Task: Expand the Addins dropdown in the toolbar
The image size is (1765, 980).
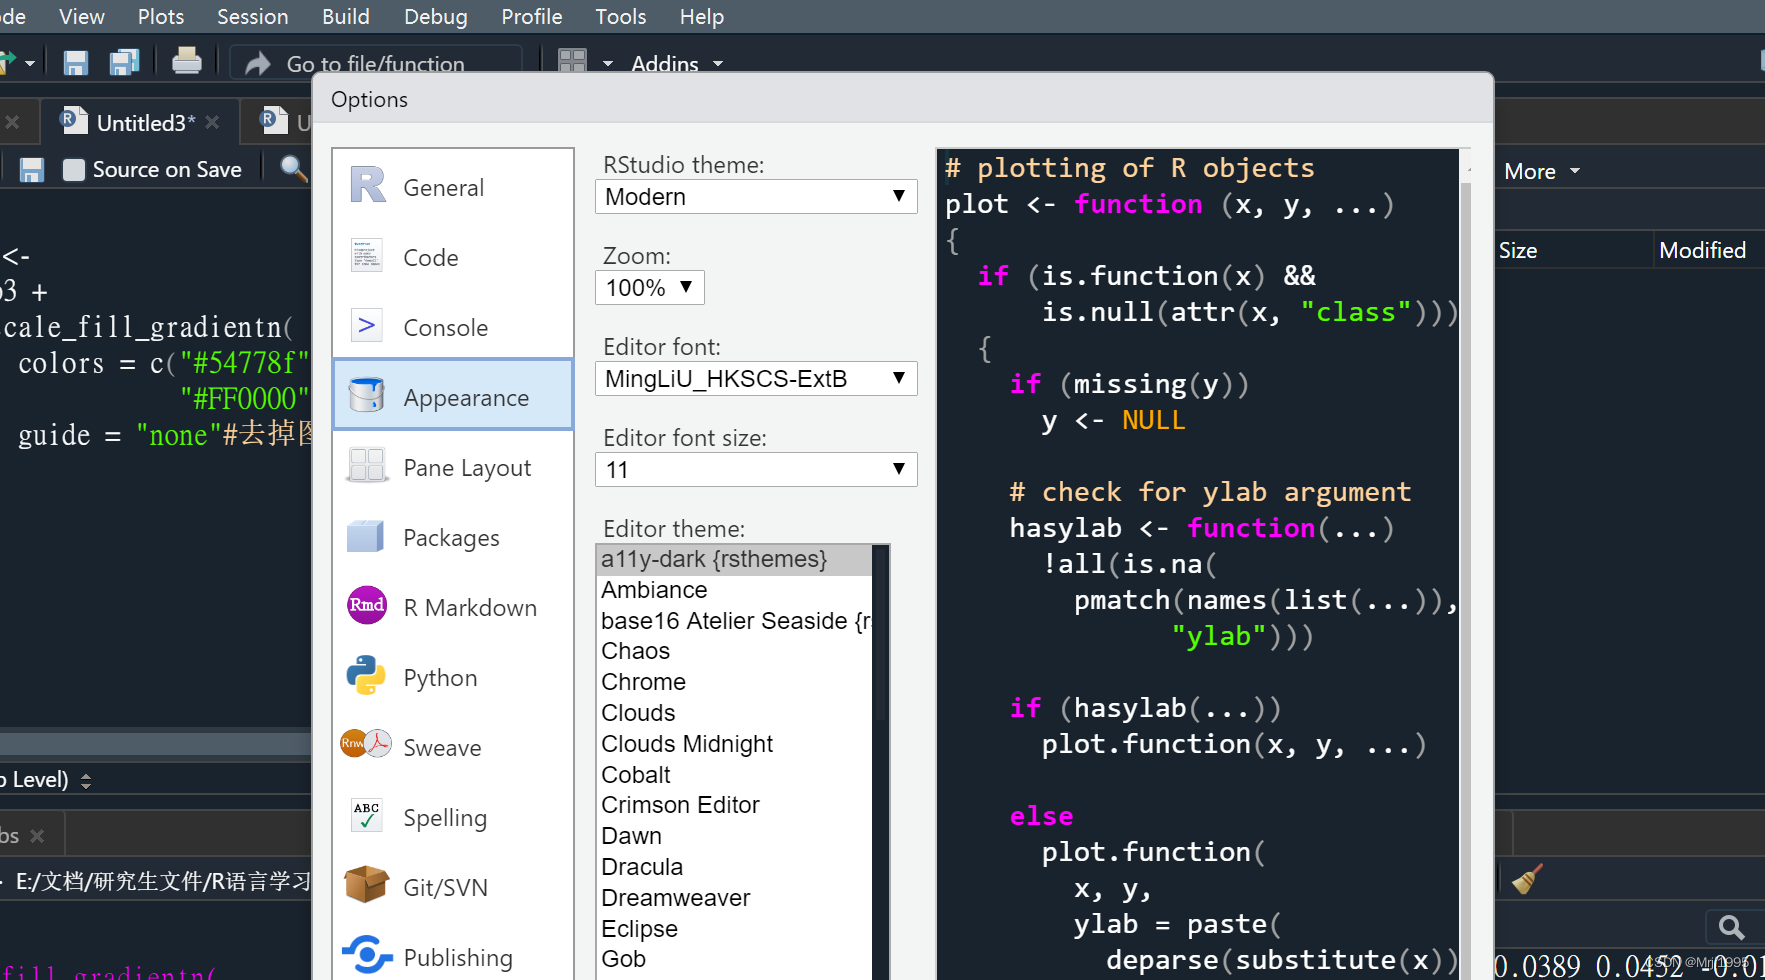Action: pos(676,63)
